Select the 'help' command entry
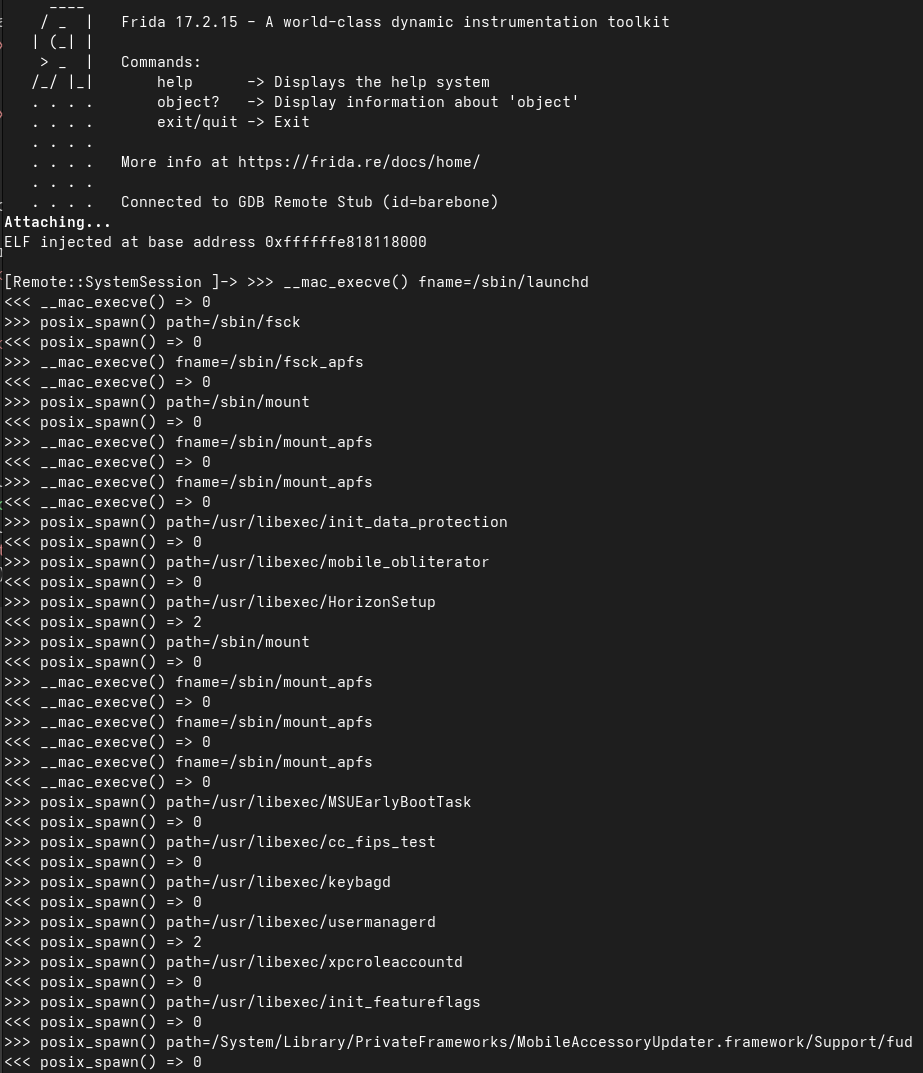 (x=323, y=82)
